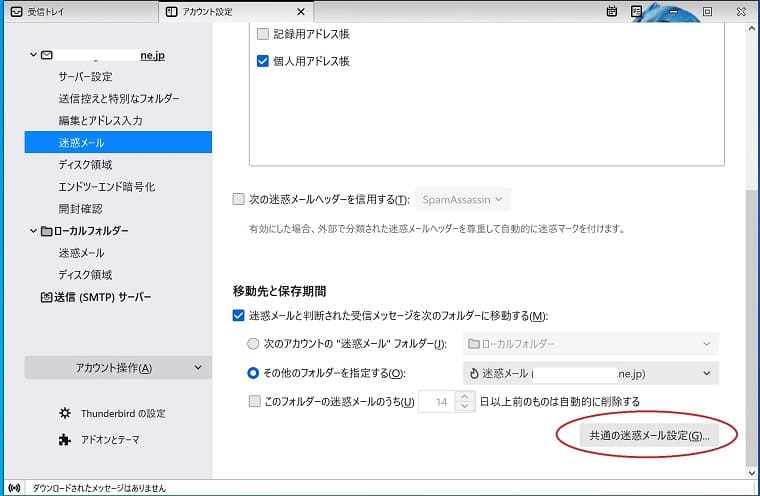
Task: Decrease the days value with down arrow
Action: click(x=465, y=406)
